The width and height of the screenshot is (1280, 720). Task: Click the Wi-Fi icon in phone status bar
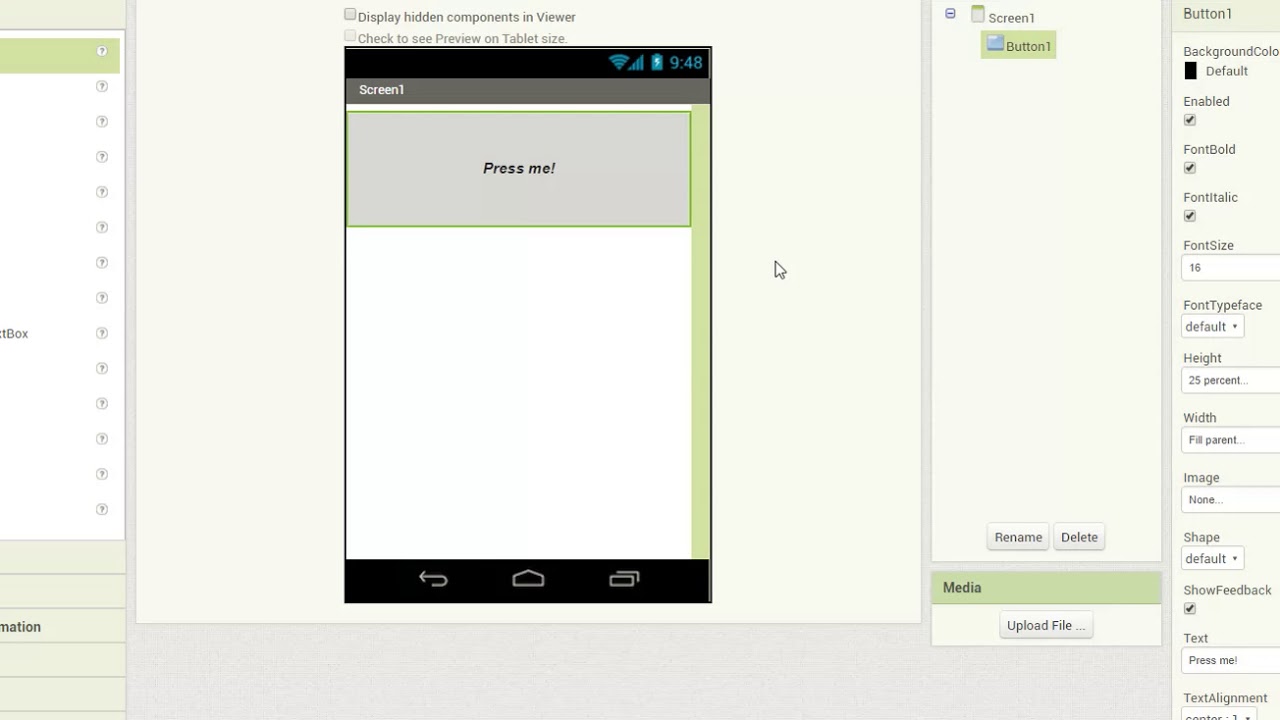click(618, 62)
